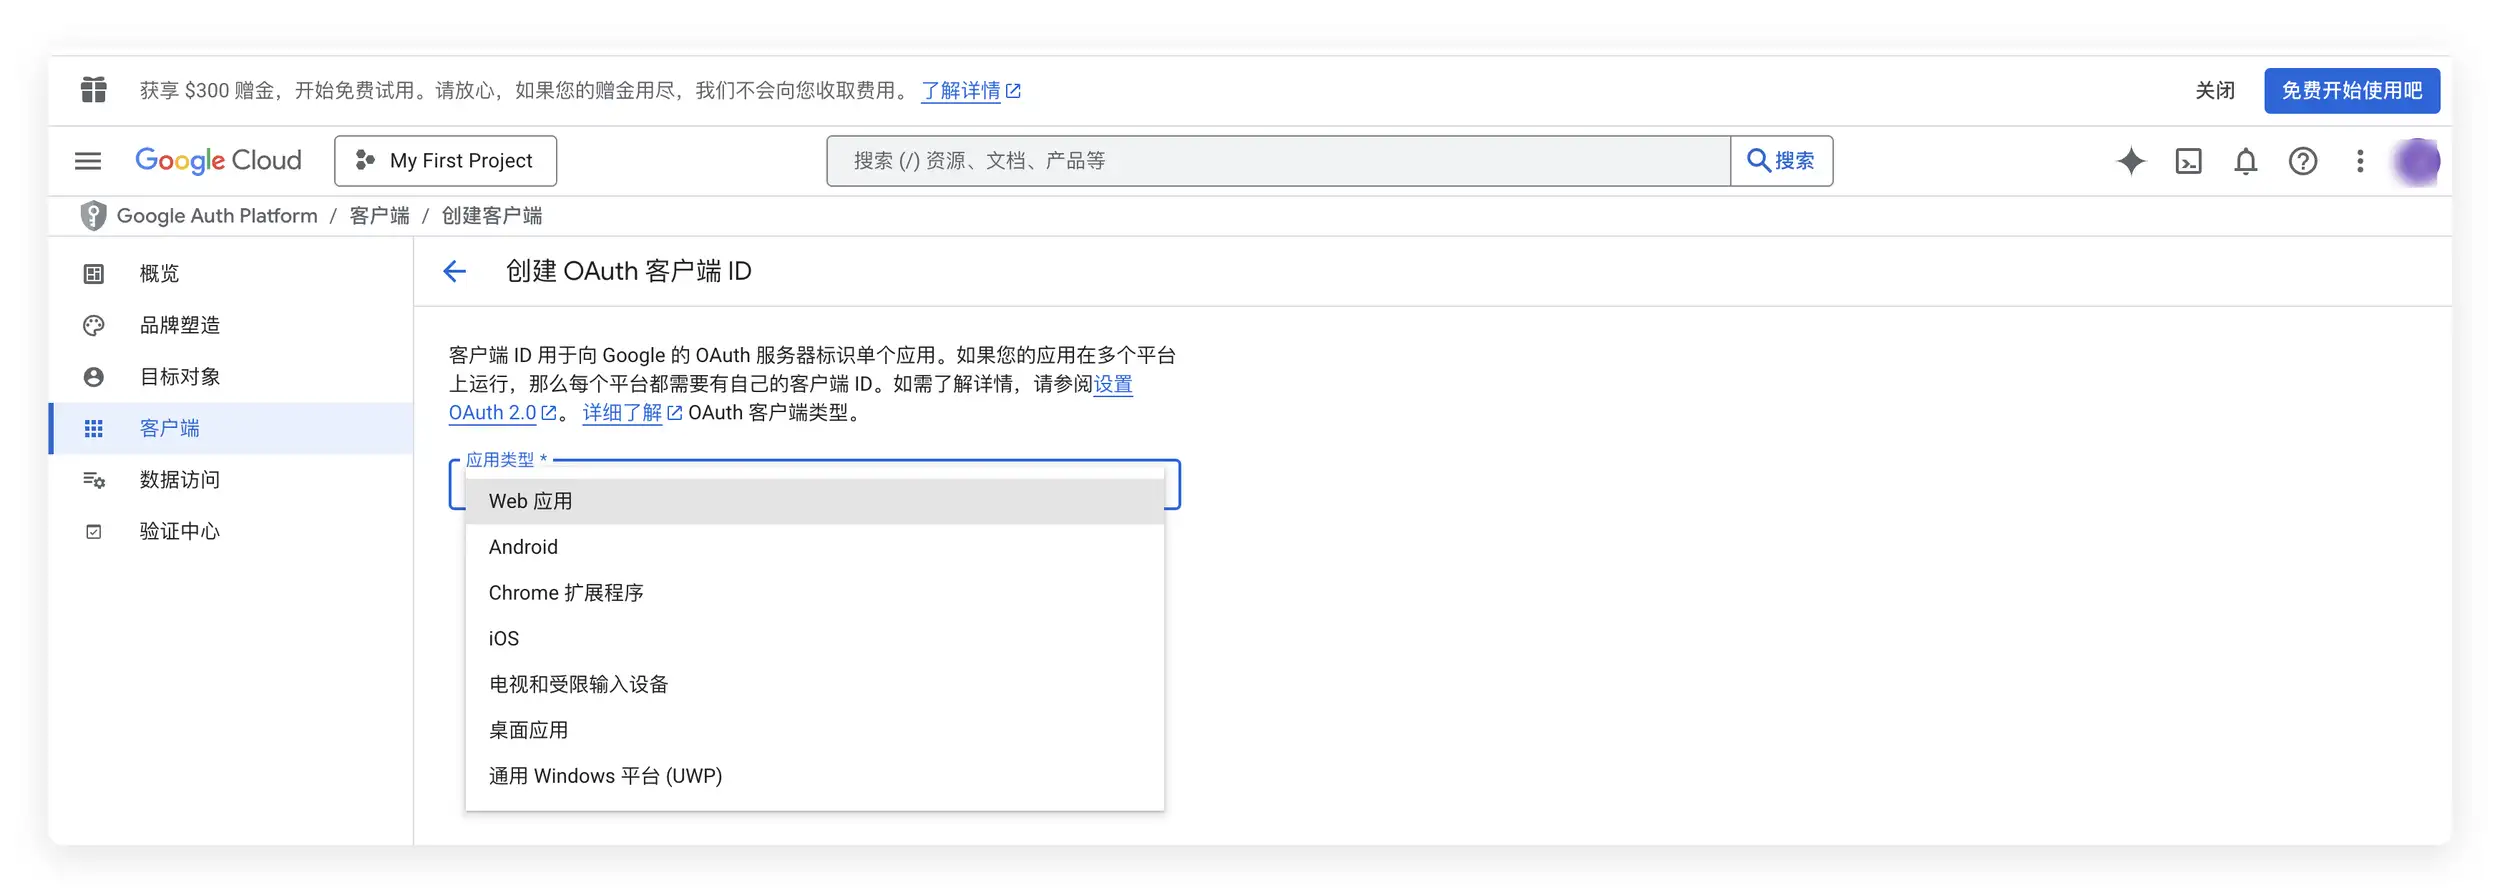Viewport: 2500px width, 893px height.
Task: Open 数据访问 in the sidebar
Action: point(231,480)
